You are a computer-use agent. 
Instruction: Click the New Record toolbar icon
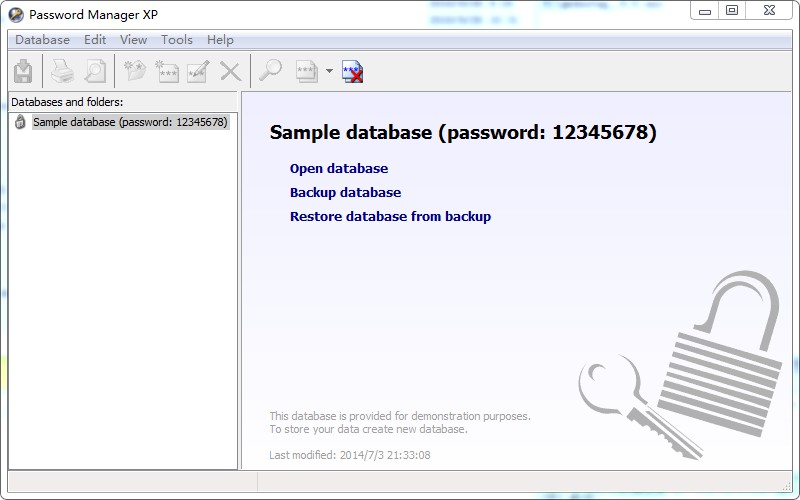pyautogui.click(x=166, y=71)
